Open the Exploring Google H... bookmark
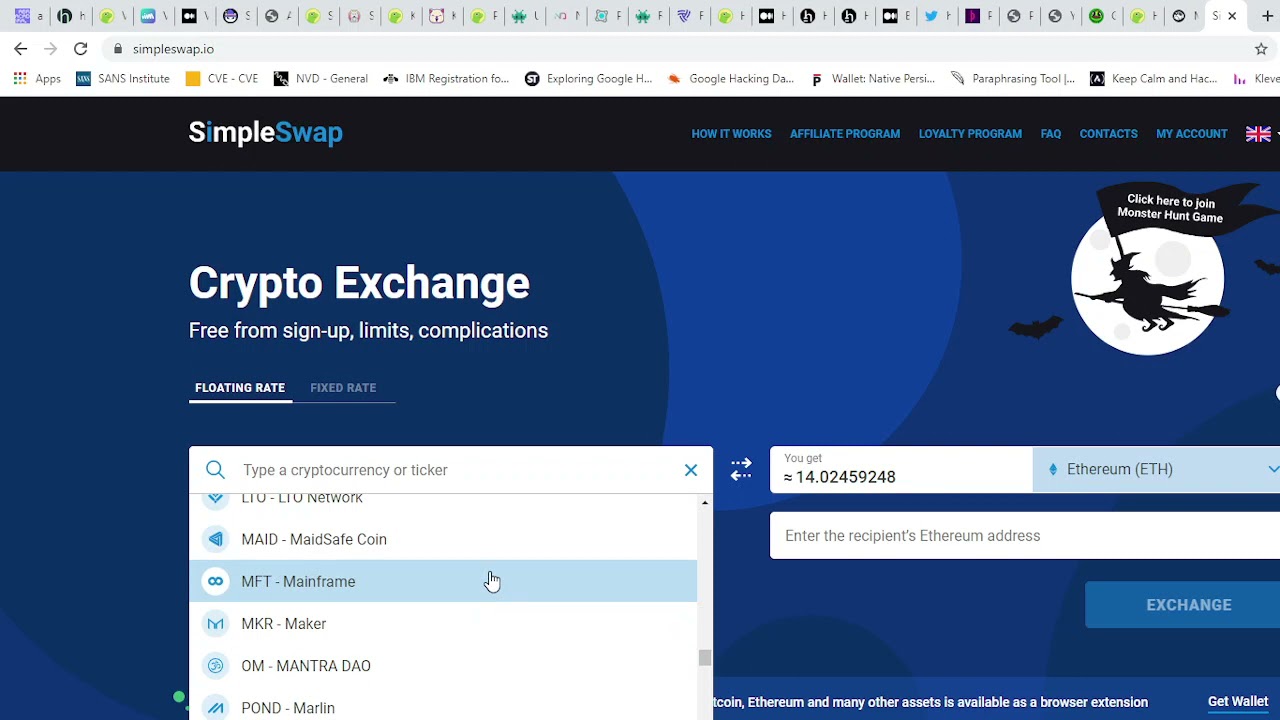 tap(588, 79)
